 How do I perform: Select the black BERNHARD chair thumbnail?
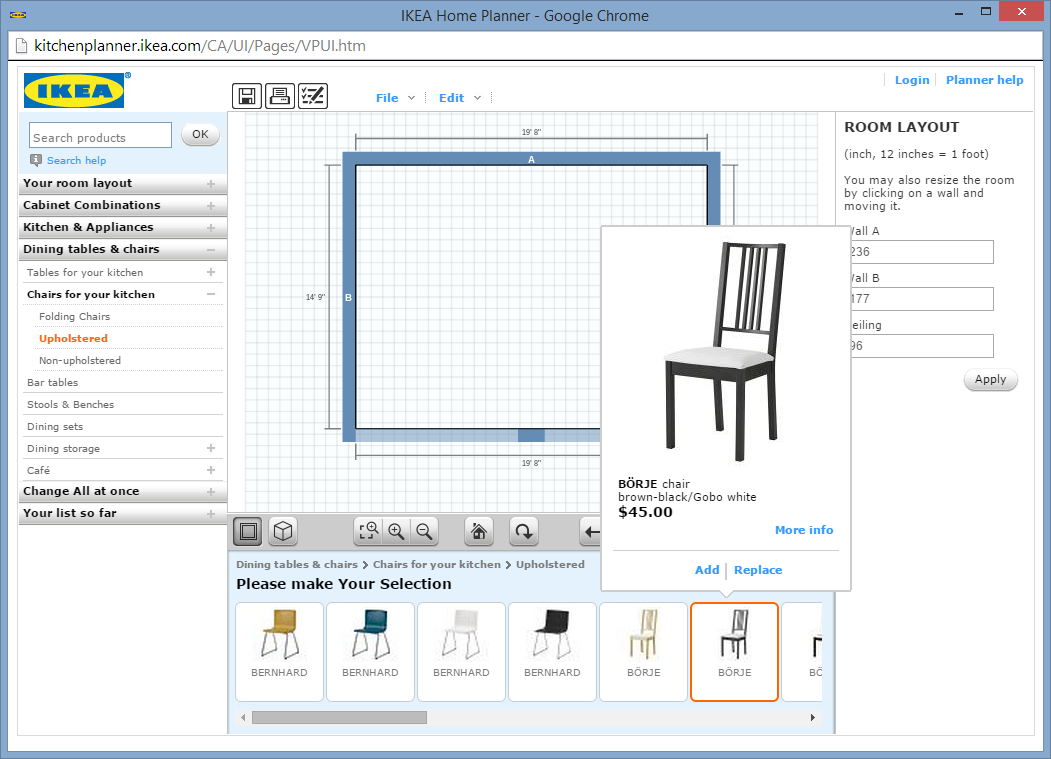pos(552,652)
